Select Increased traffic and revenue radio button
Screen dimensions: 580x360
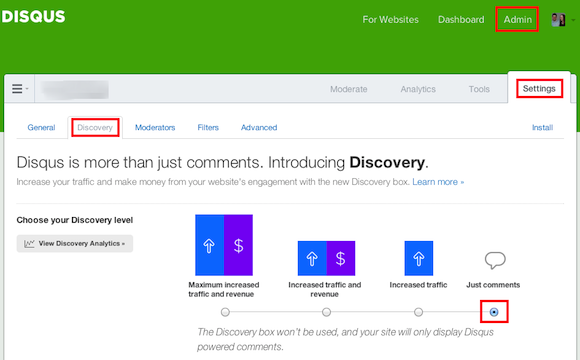click(326, 312)
